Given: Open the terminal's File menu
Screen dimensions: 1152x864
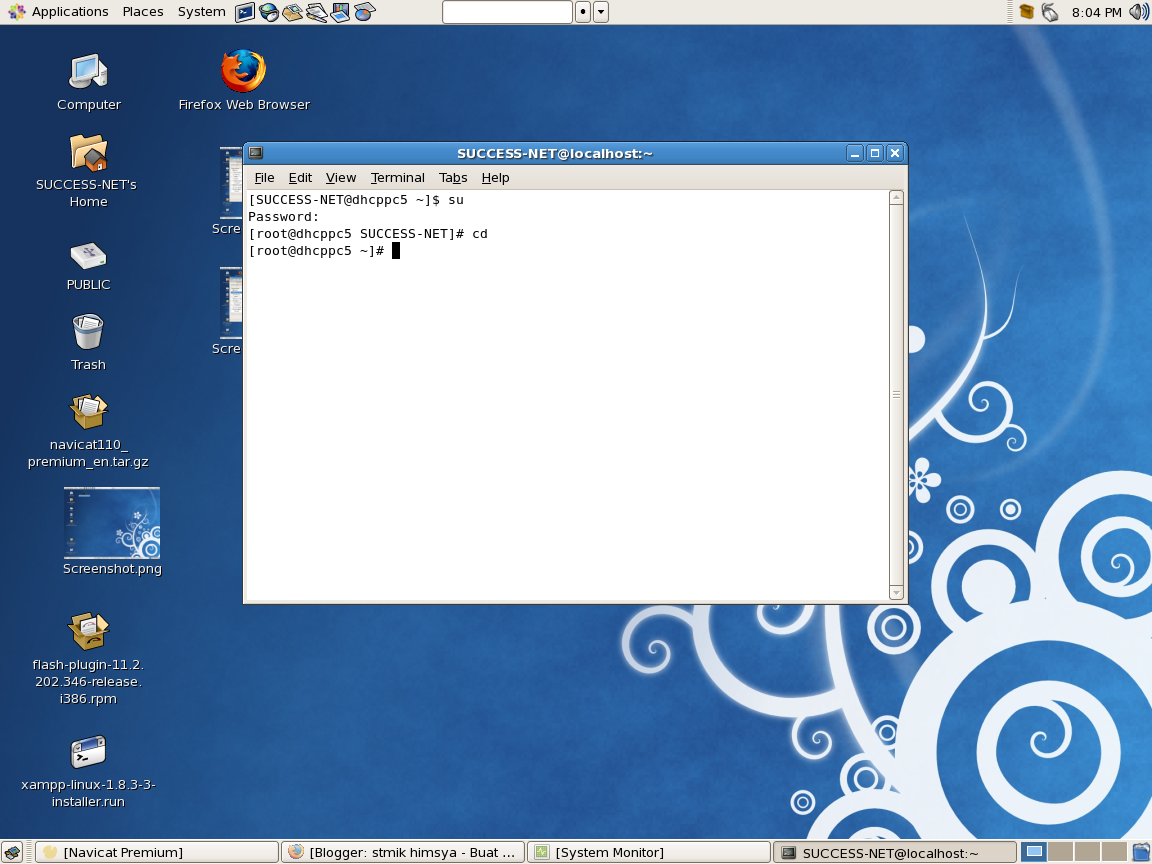Looking at the screenshot, I should 264,177.
